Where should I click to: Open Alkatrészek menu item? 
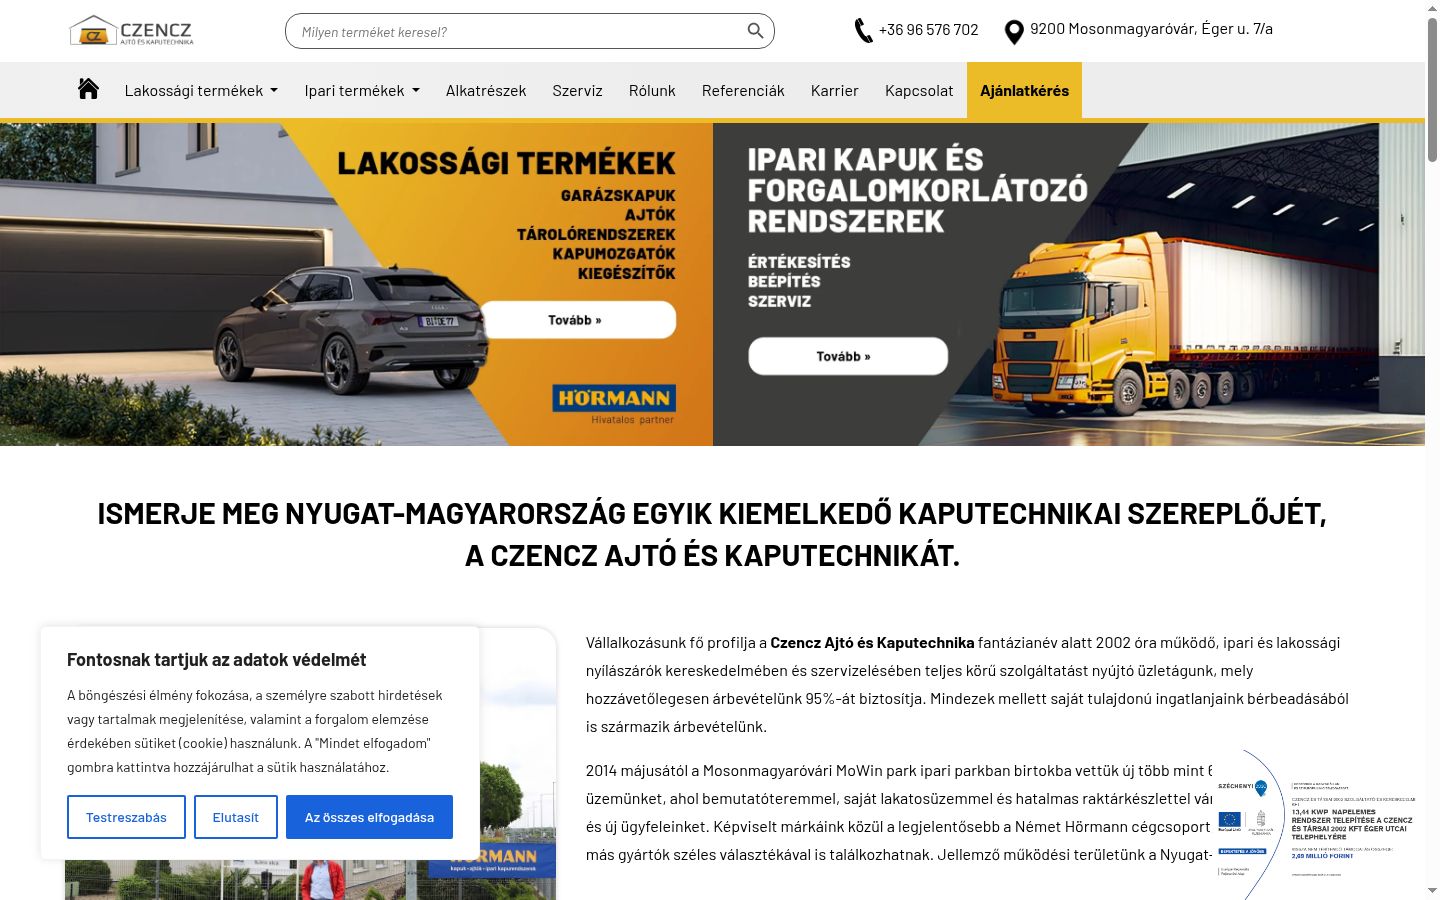(486, 90)
